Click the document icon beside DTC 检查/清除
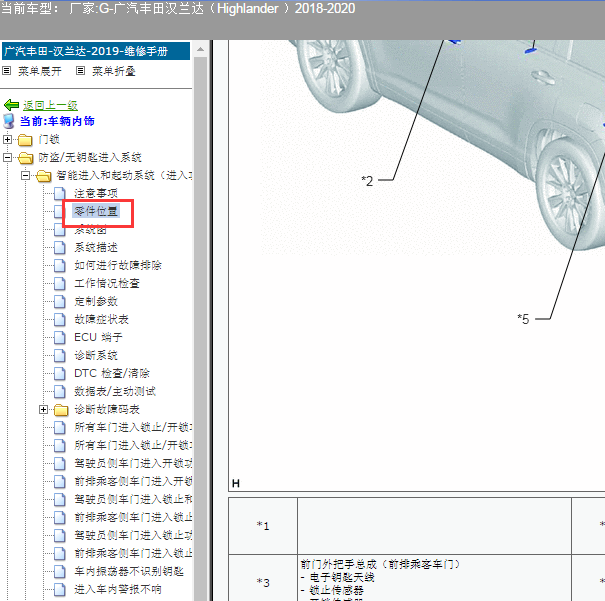This screenshot has height=601, width=605. coord(59,373)
